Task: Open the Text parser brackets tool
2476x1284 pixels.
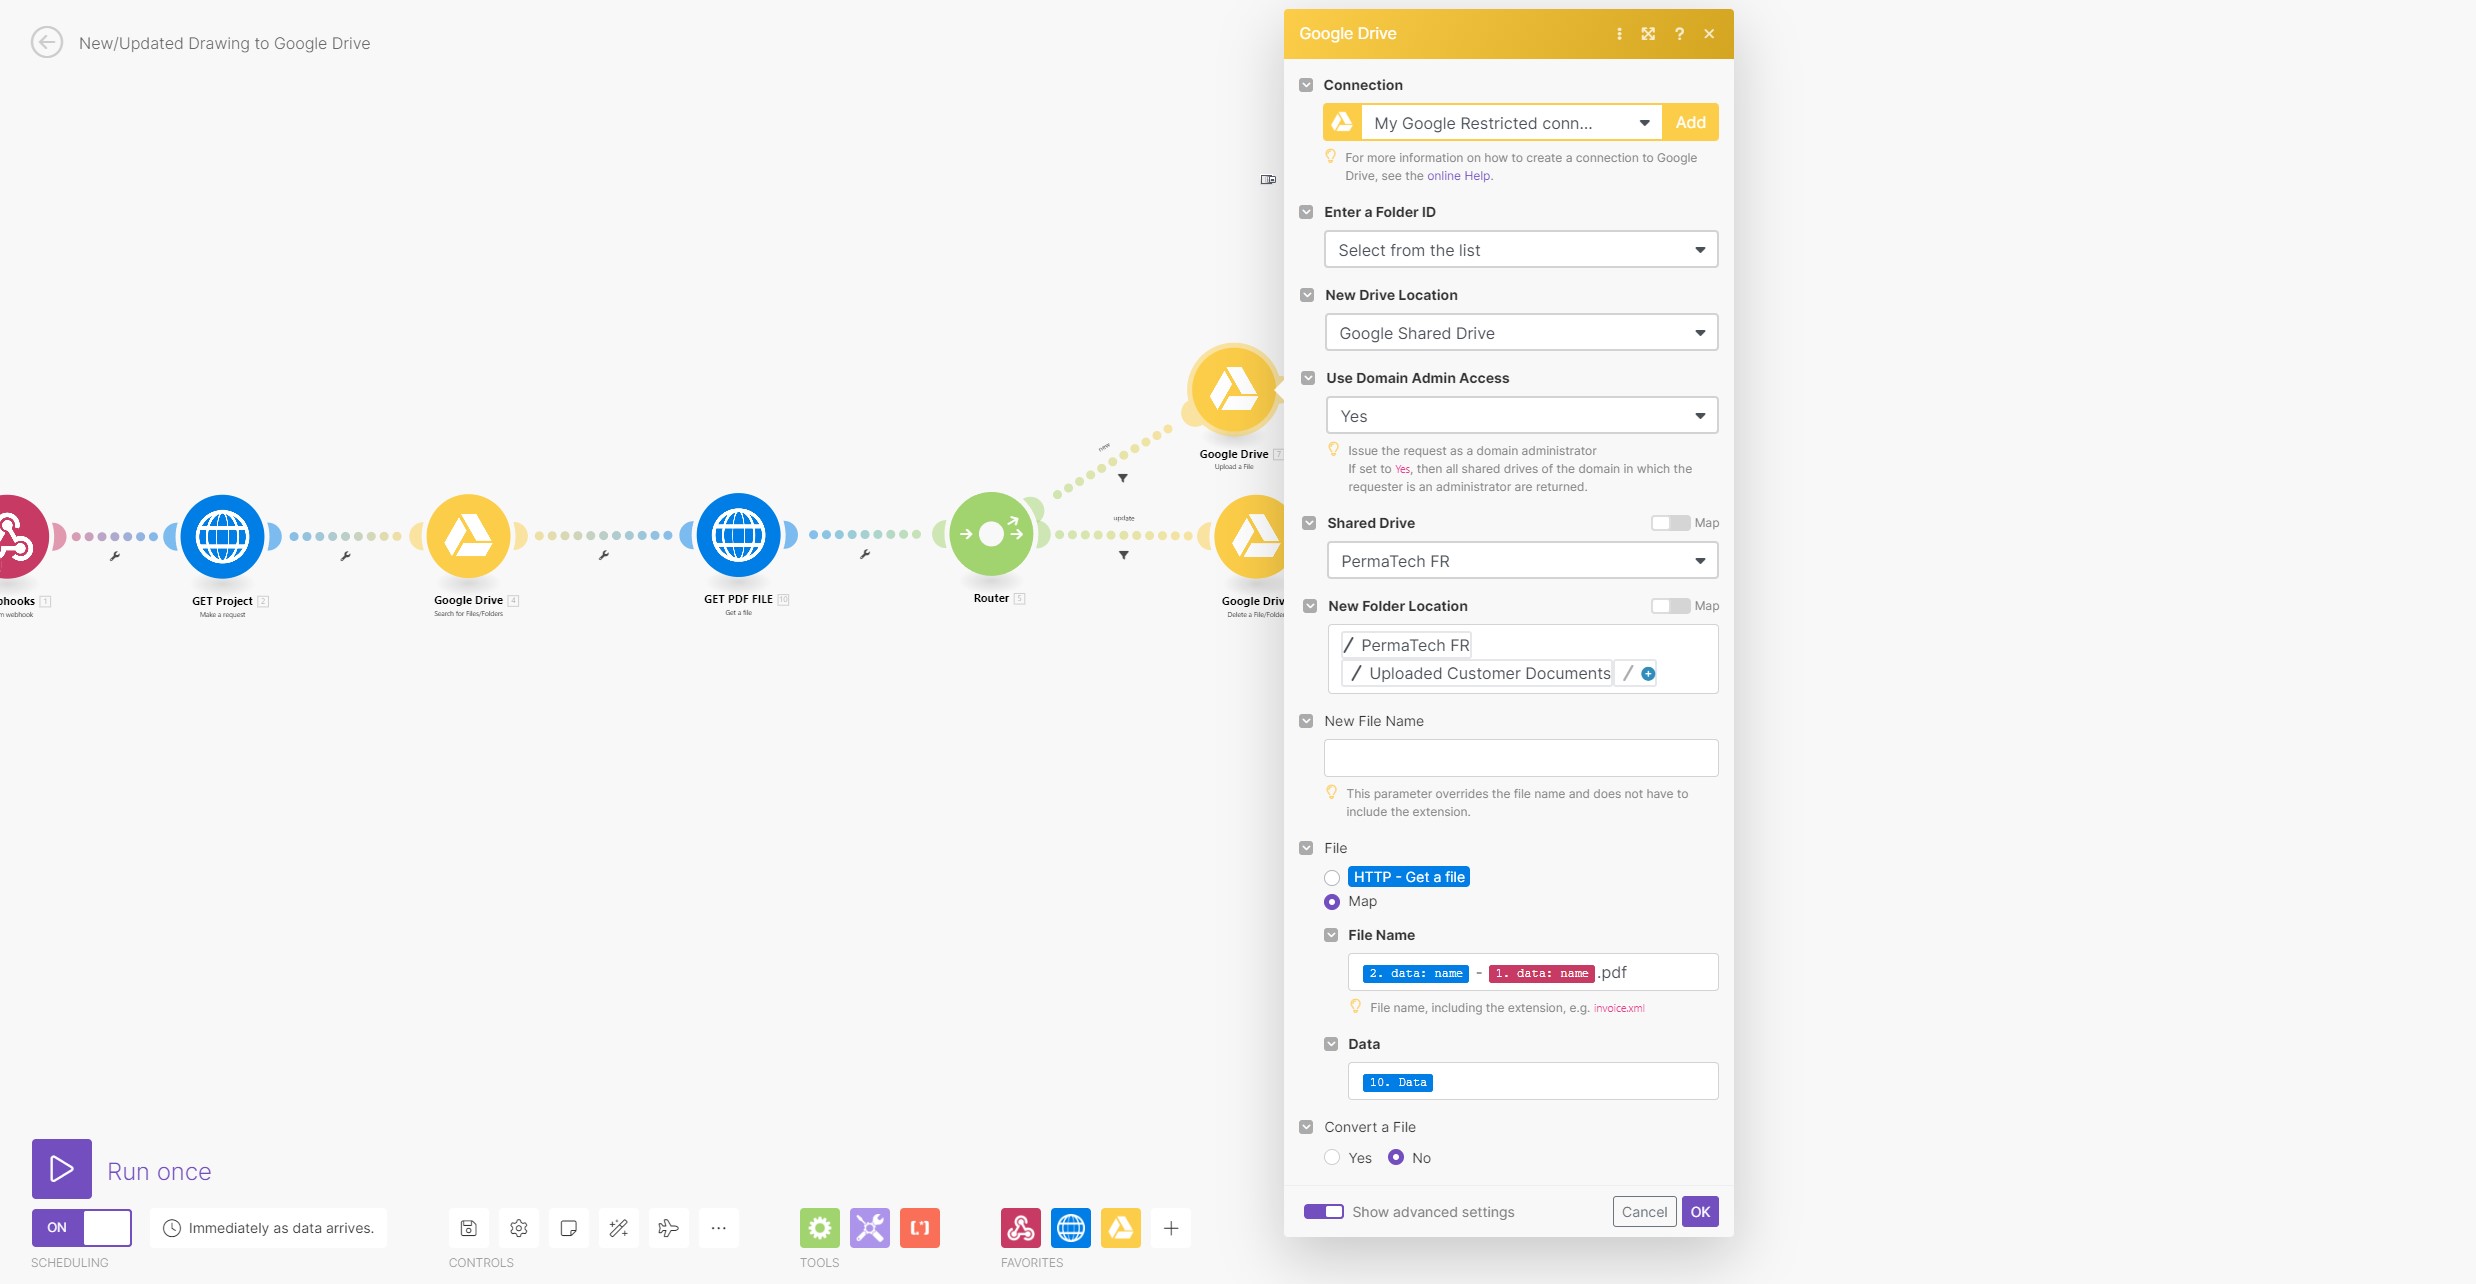Action: coord(919,1228)
